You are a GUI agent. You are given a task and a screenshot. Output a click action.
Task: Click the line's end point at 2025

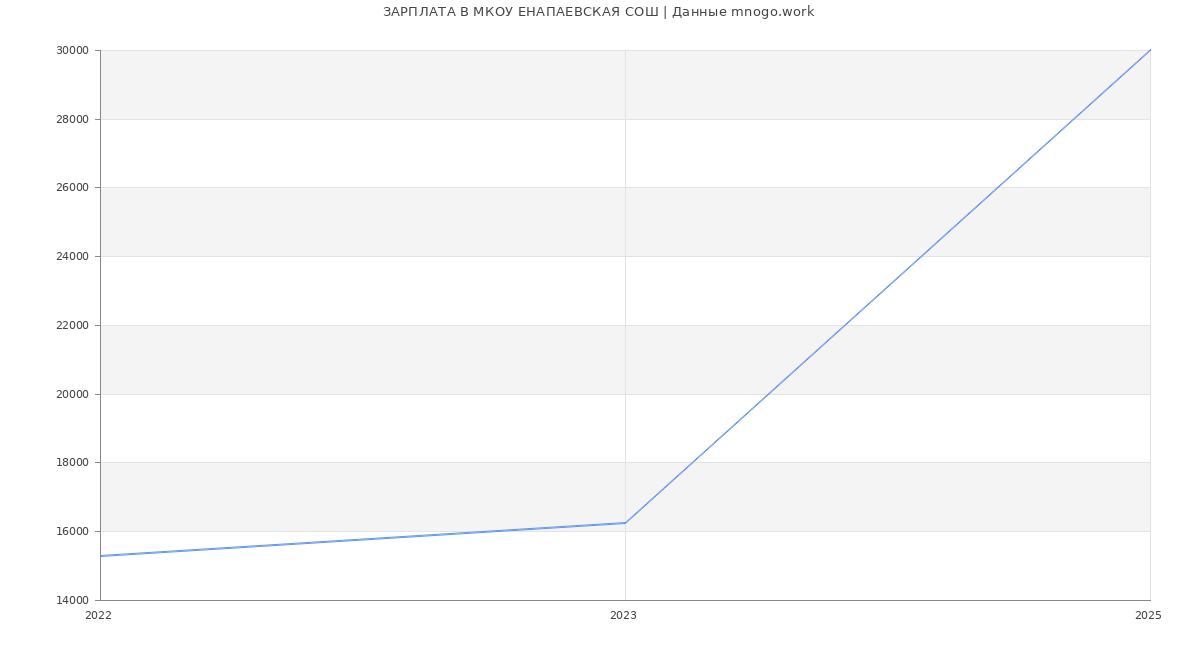[x=1150, y=50]
